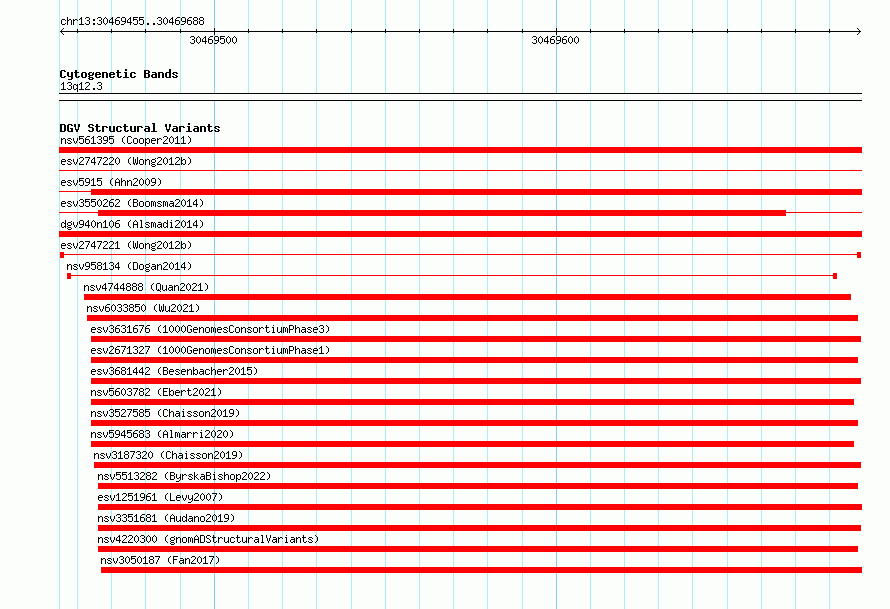
Task: Open nsv3527585 (Chaisson2019) label
Action: click(x=165, y=413)
